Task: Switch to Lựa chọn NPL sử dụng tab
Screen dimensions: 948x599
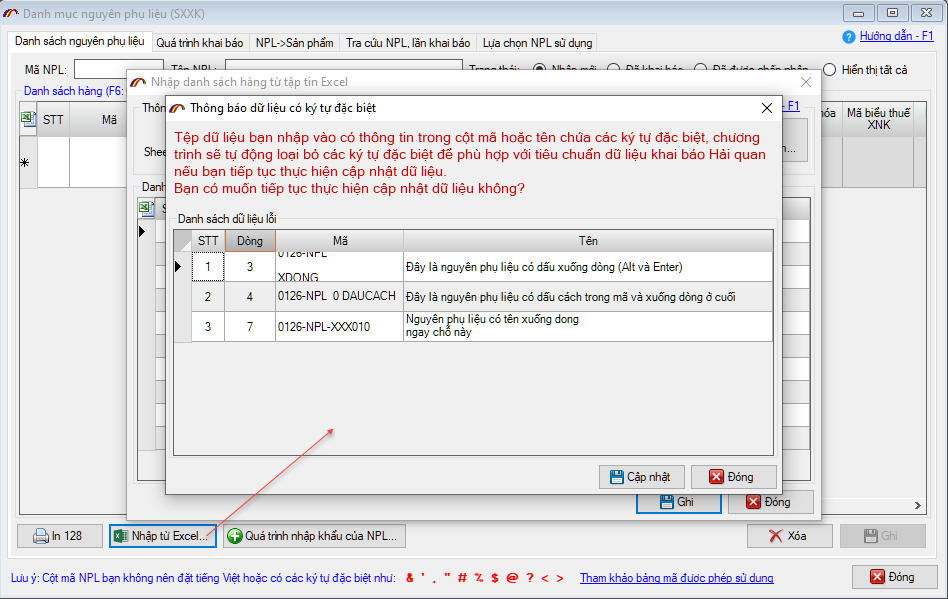Action: coord(537,43)
